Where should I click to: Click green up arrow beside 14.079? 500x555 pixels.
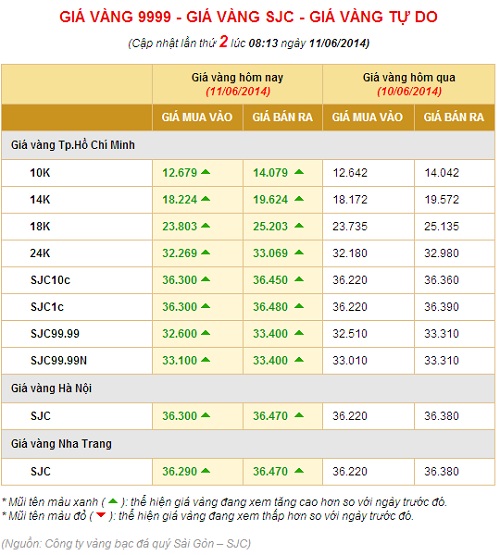299,172
